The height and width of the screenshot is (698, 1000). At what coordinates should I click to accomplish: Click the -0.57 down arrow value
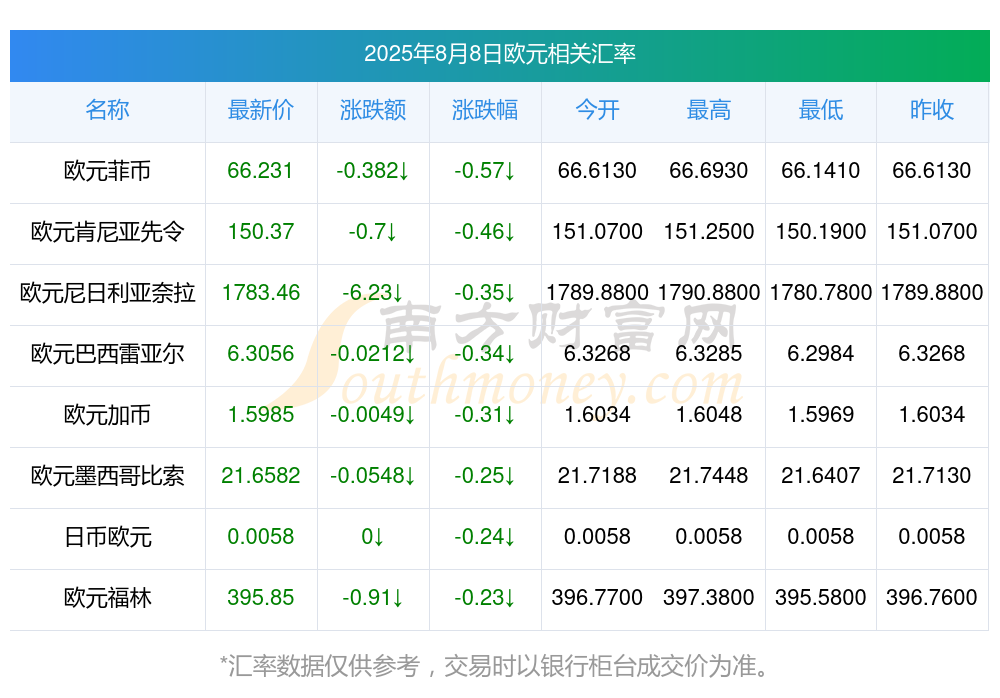485,170
